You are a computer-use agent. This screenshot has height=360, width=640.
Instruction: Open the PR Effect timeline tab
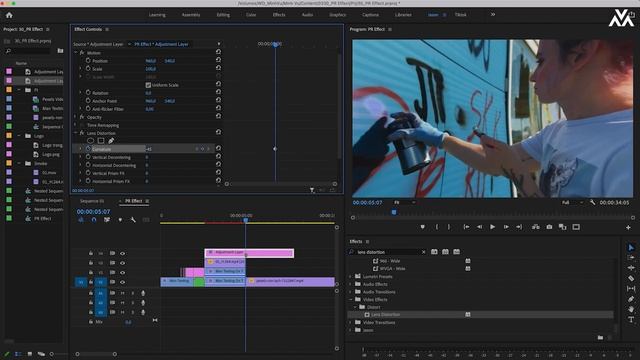tap(133, 201)
